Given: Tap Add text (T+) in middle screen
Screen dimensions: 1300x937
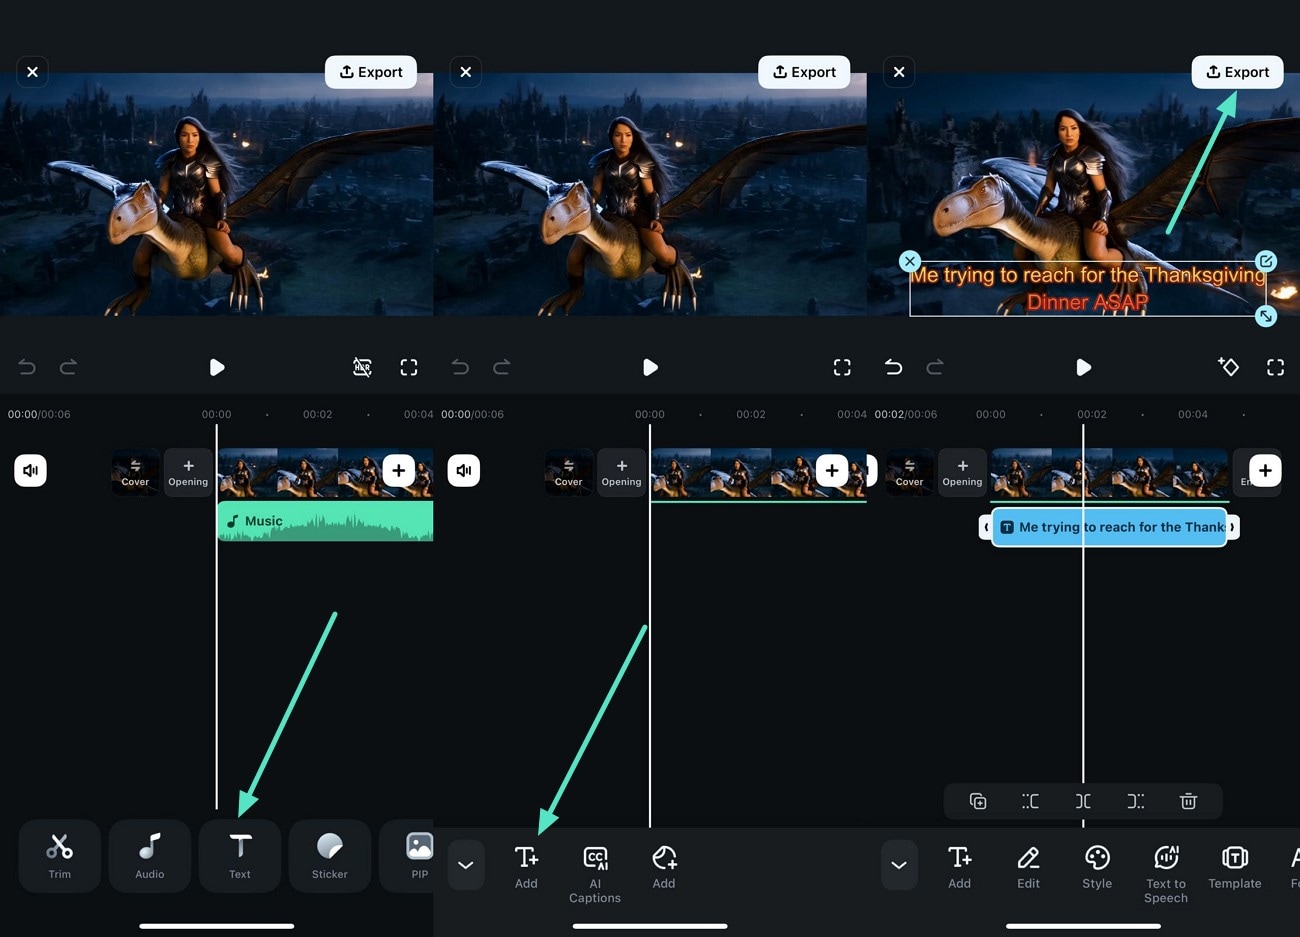Looking at the screenshot, I should click(x=526, y=866).
